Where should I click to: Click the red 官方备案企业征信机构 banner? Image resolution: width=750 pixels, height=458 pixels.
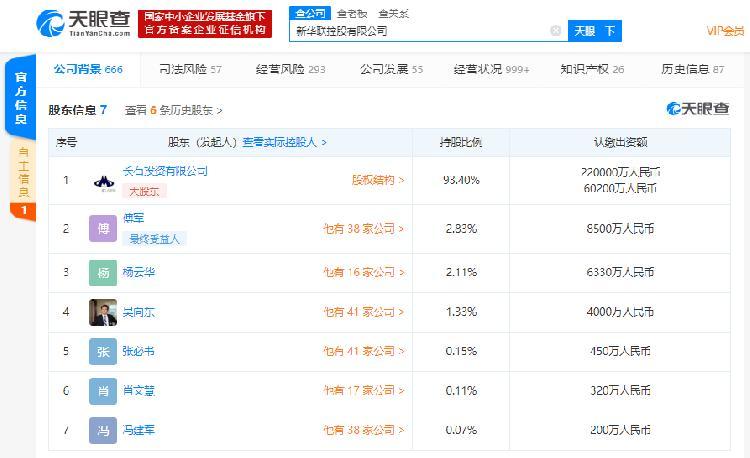205,23
